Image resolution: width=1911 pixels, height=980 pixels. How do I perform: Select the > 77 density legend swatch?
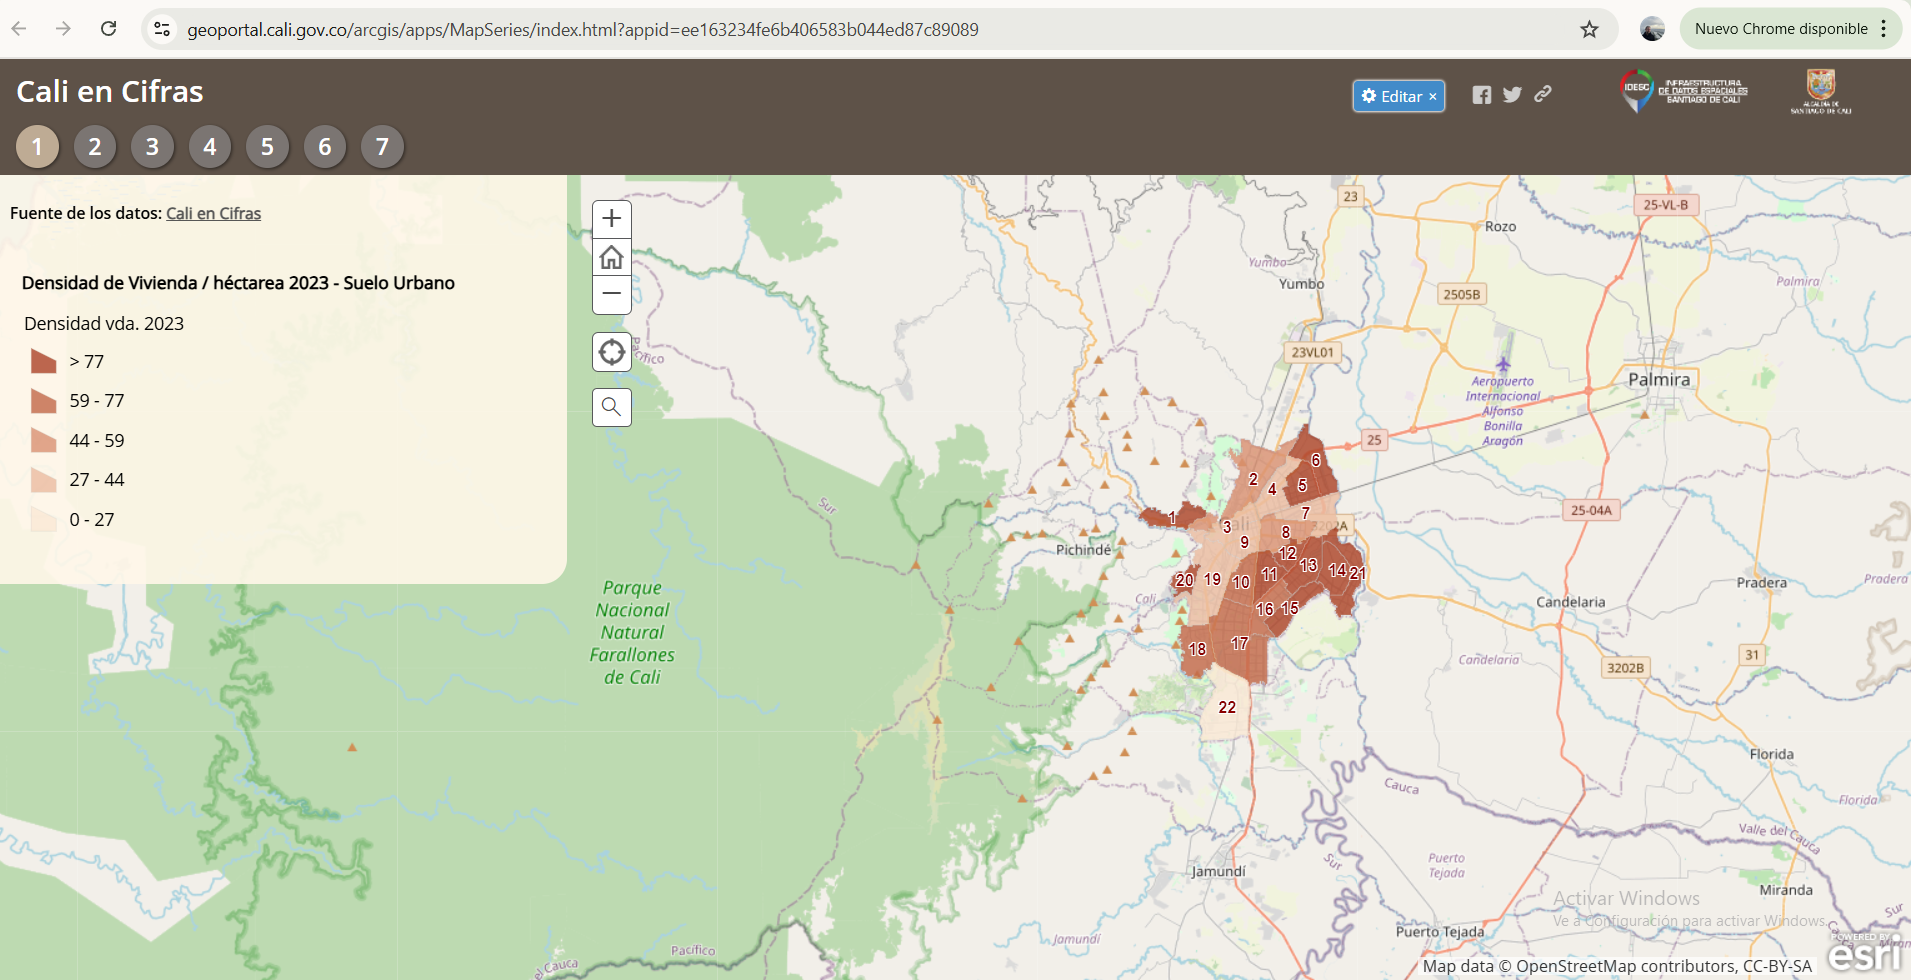pos(43,361)
